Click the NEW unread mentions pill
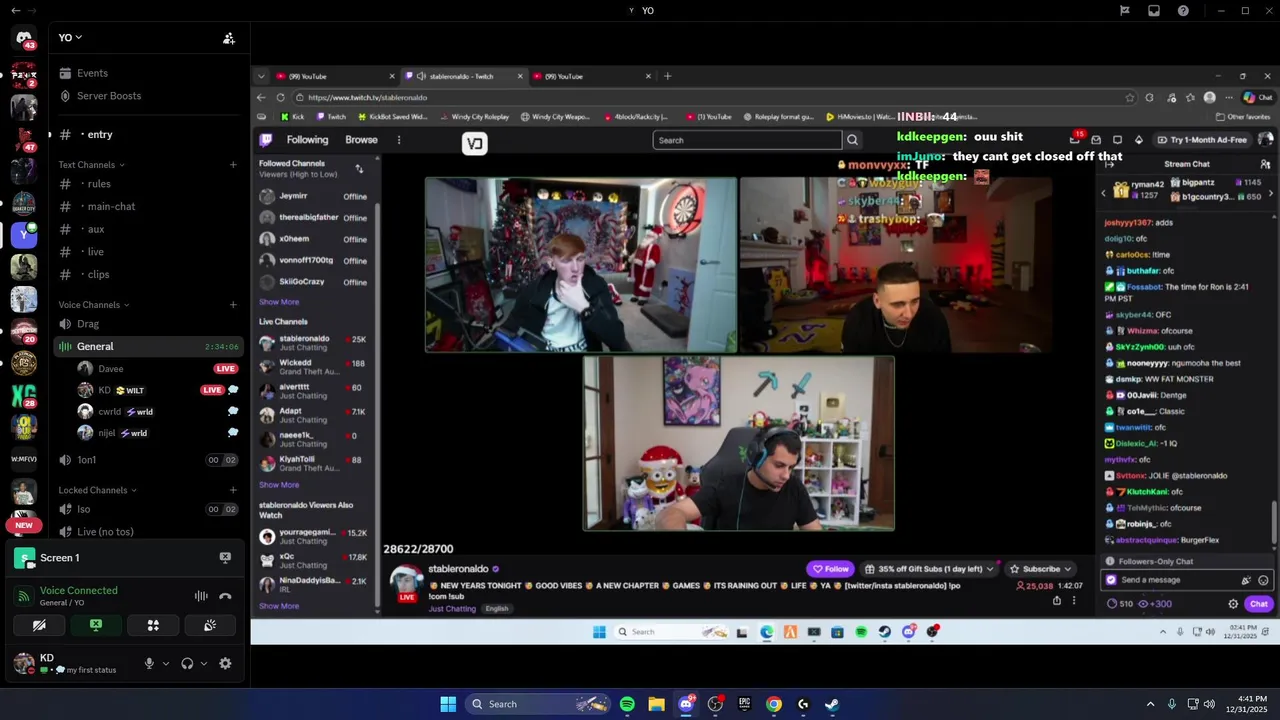 point(24,525)
